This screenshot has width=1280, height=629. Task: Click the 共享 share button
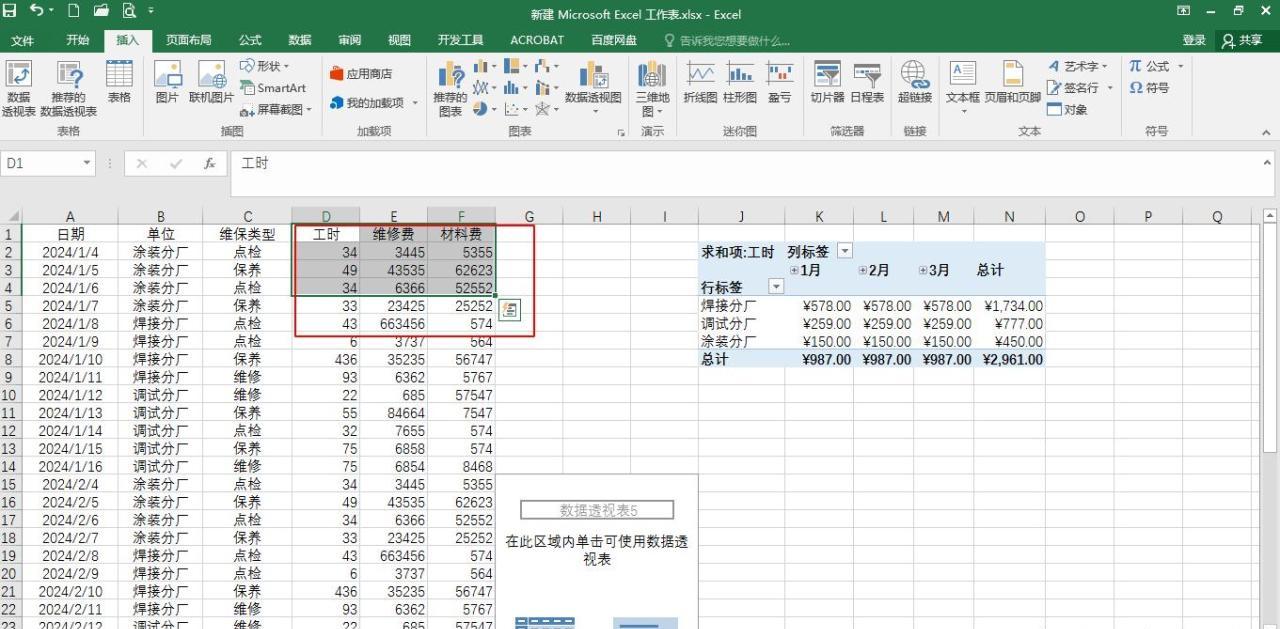pyautogui.click(x=1243, y=40)
